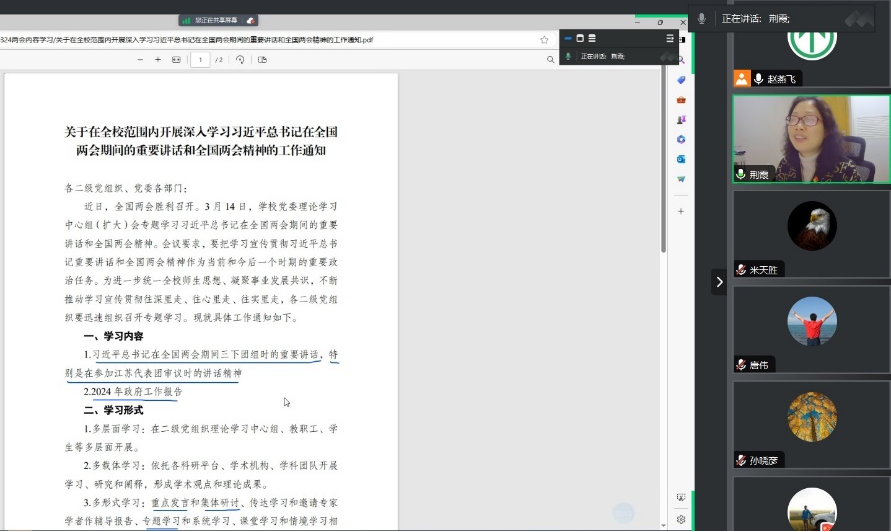
Task: Open the briefcase tools icon in the sidebar
Action: click(681, 99)
